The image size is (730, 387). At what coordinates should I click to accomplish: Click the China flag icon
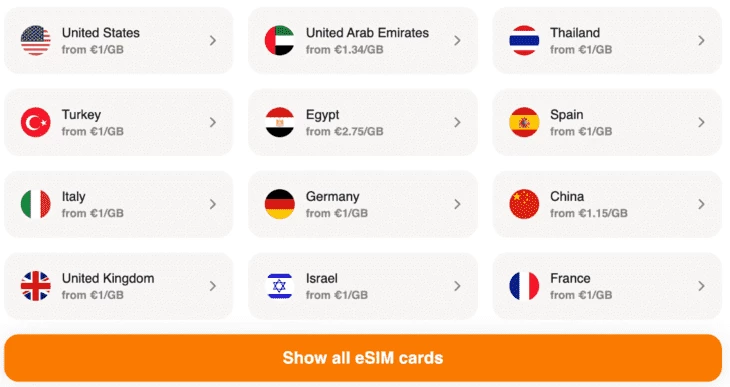tap(524, 204)
